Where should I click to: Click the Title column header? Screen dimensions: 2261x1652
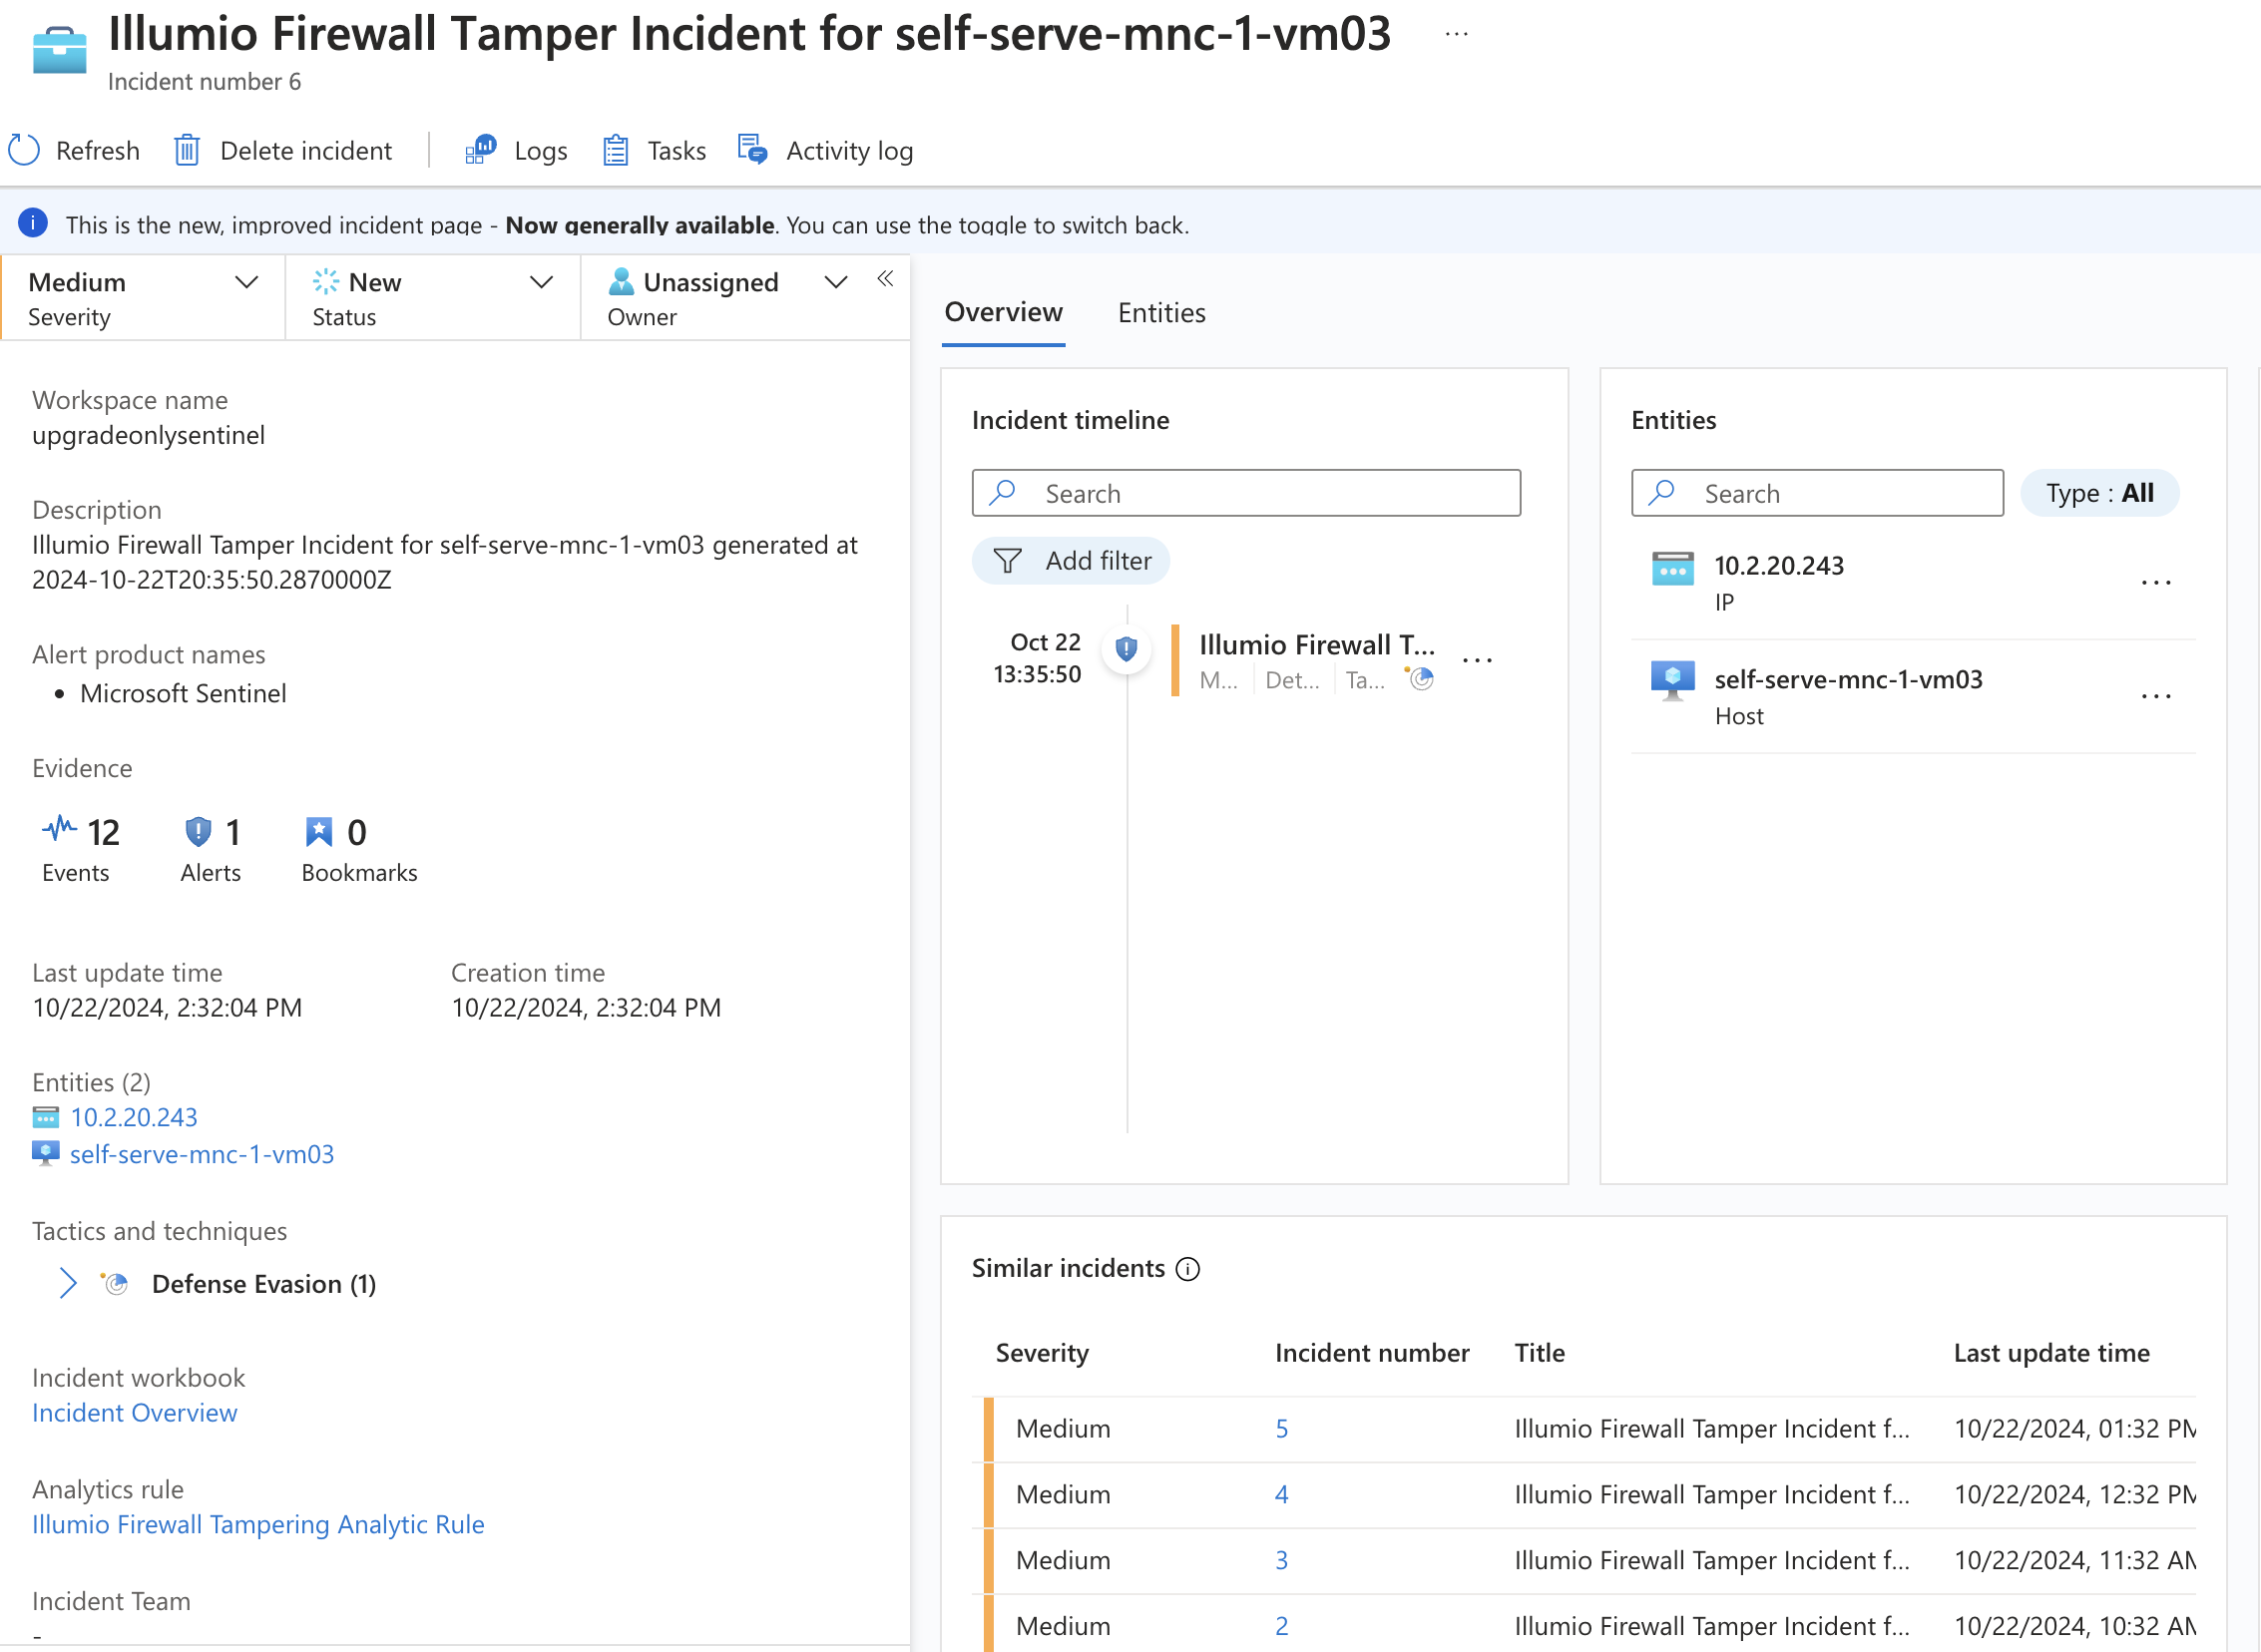coord(1539,1353)
